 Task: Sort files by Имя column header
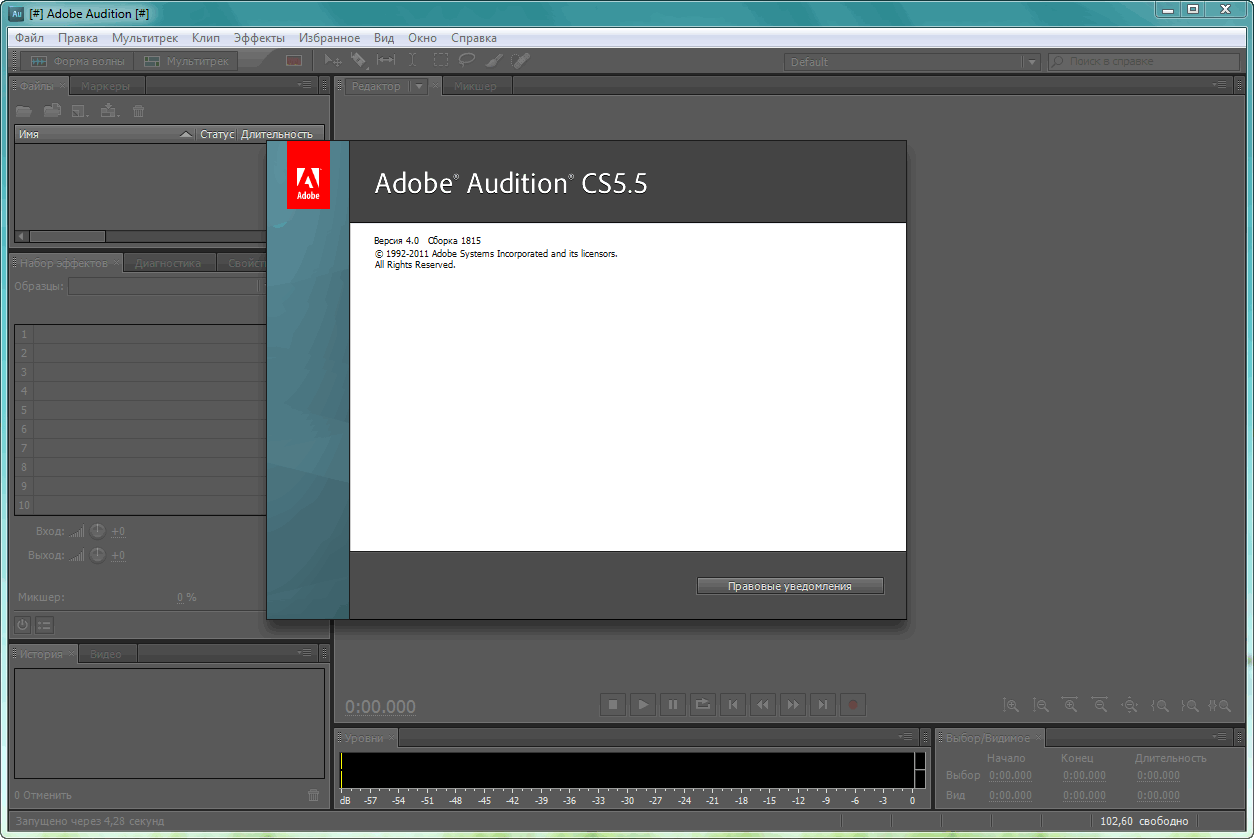point(100,134)
